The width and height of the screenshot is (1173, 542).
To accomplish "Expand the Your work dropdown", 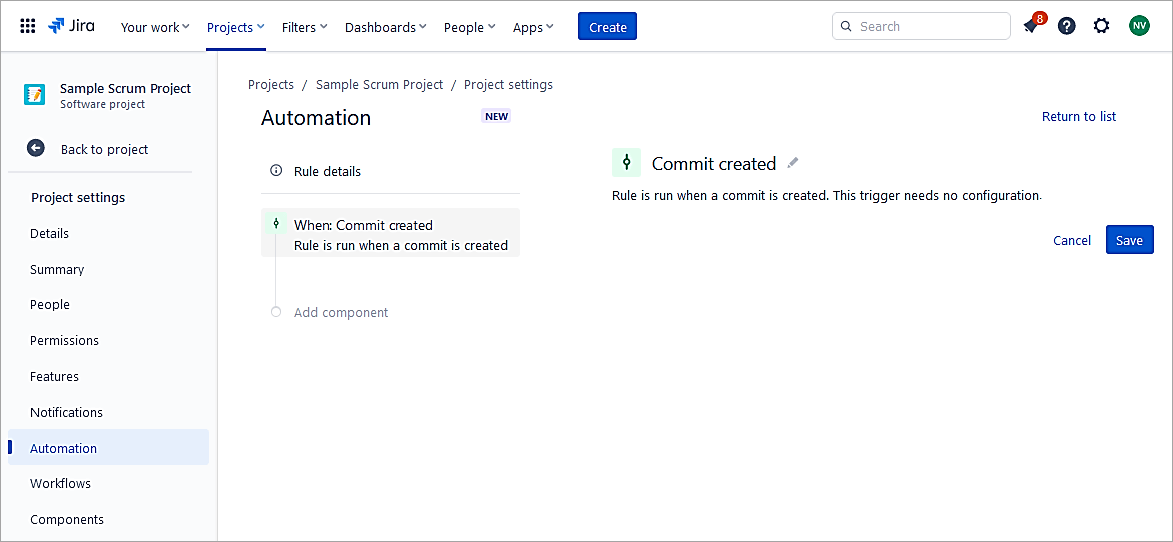I will 155,27.
